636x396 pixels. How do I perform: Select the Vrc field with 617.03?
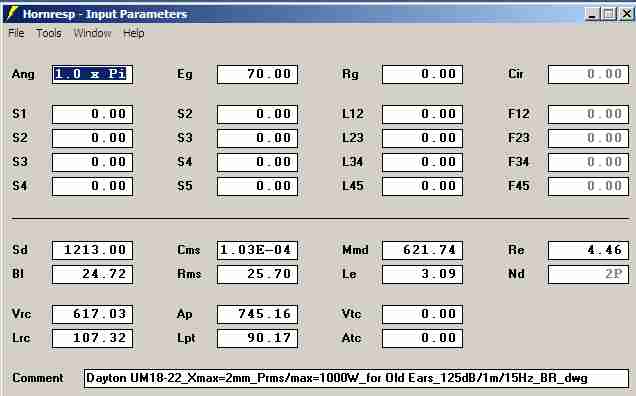[92, 314]
